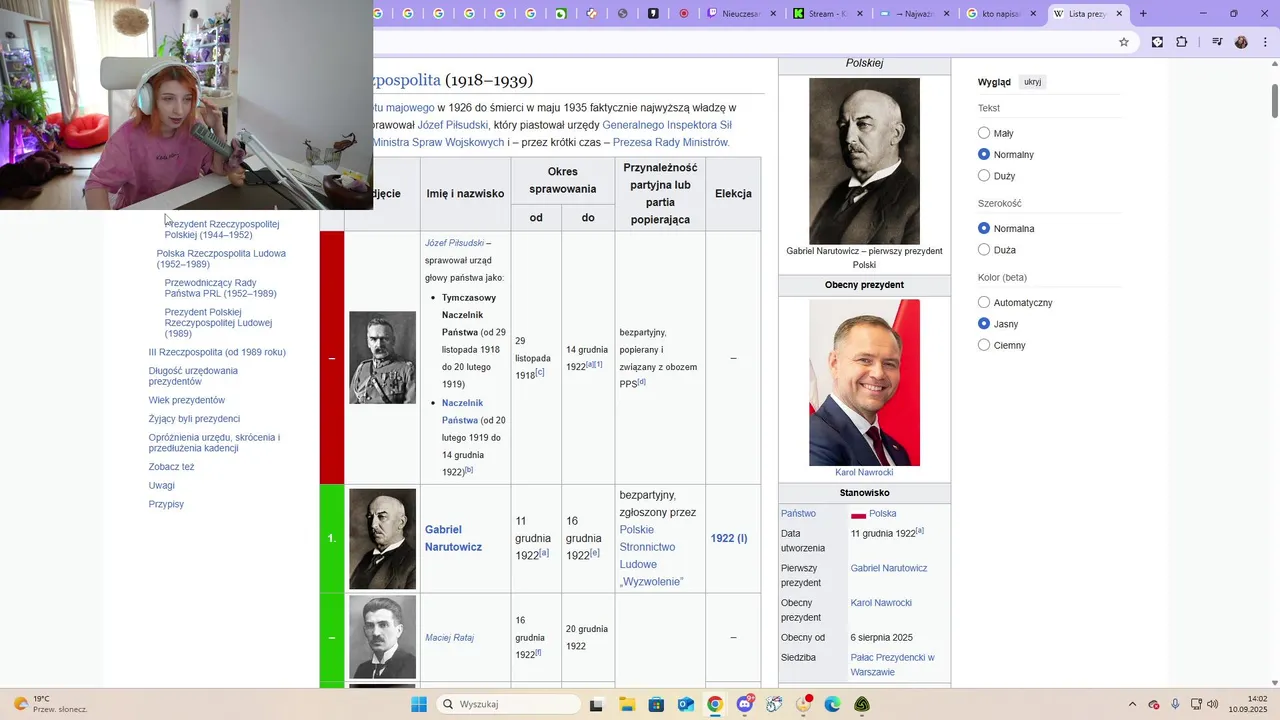Switch to the Najważn… browser tab

[x=913, y=14]
